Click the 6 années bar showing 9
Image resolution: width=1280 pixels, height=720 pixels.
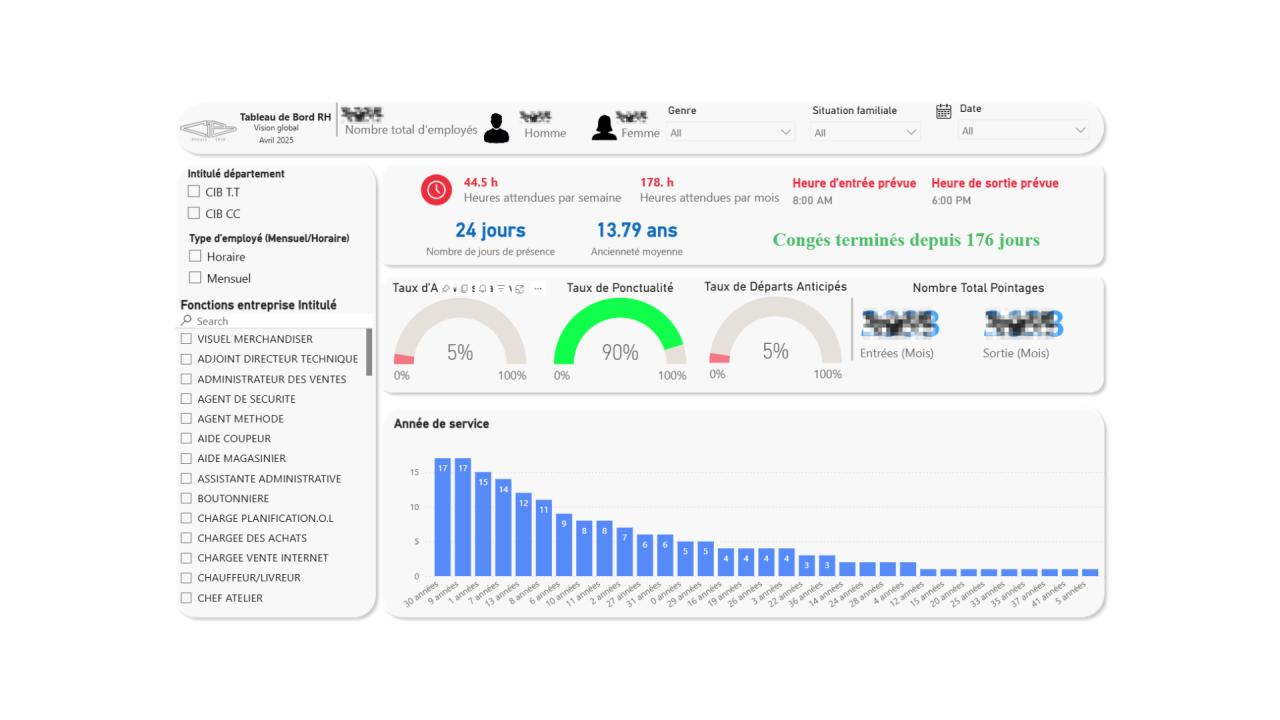pyautogui.click(x=564, y=545)
